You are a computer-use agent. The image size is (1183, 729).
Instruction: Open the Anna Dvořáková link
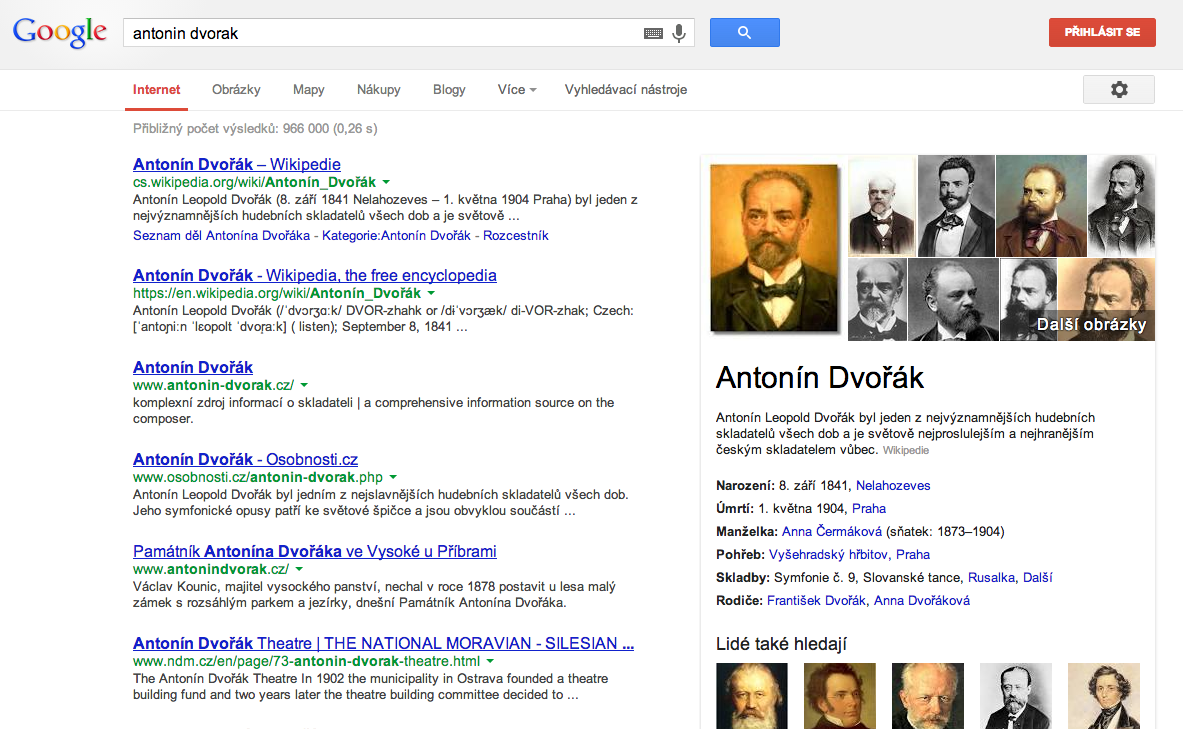click(x=922, y=601)
